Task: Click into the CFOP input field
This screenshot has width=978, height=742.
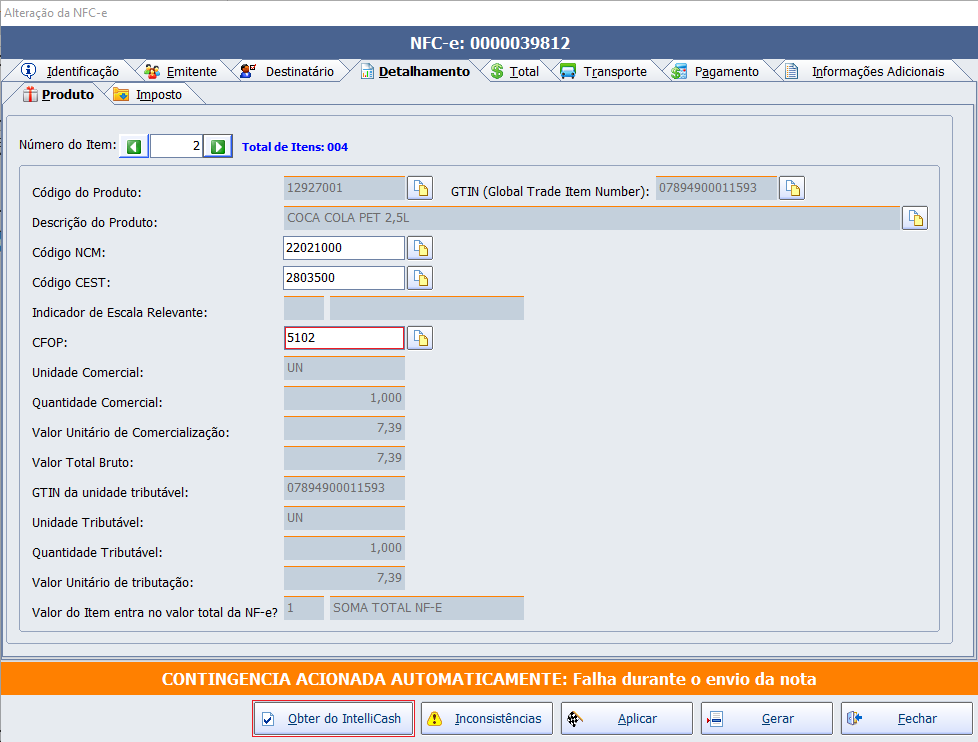Action: tap(343, 338)
